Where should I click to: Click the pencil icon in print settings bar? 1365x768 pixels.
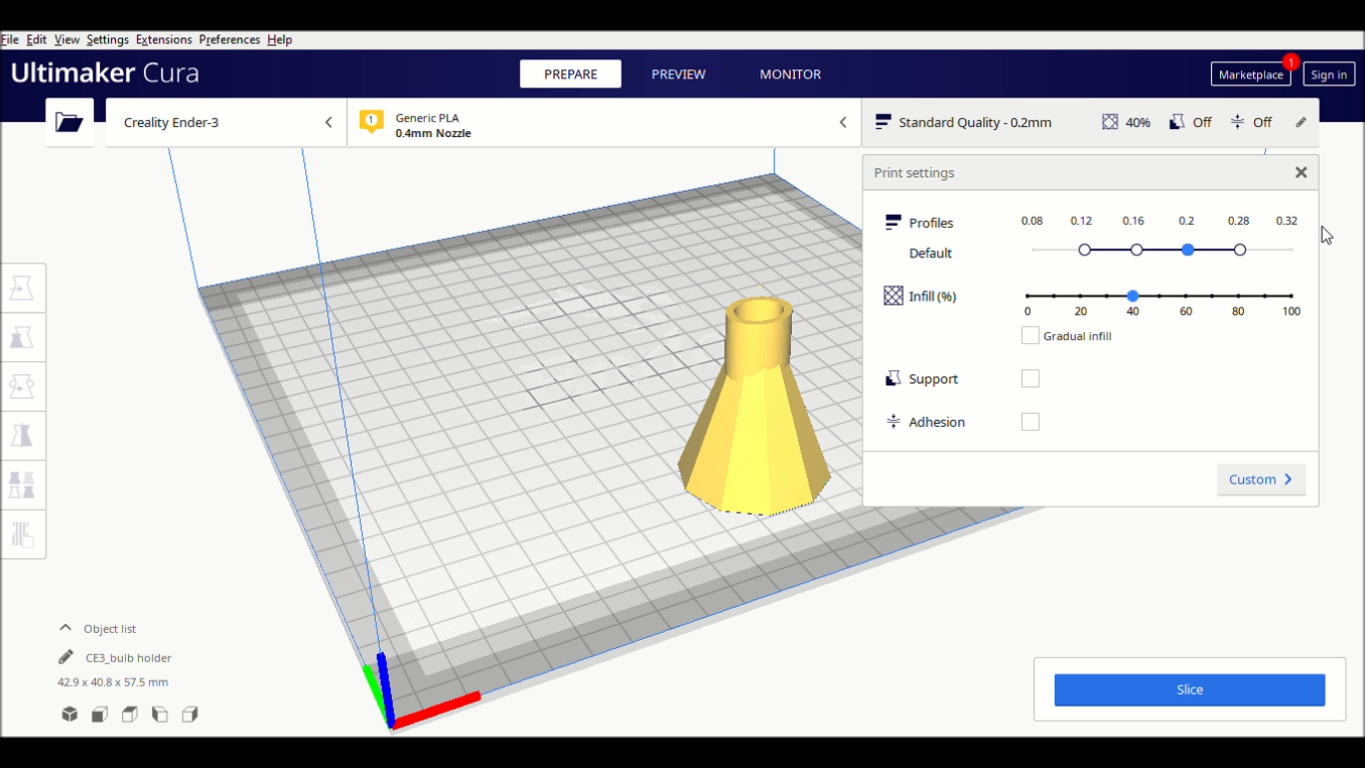1301,122
